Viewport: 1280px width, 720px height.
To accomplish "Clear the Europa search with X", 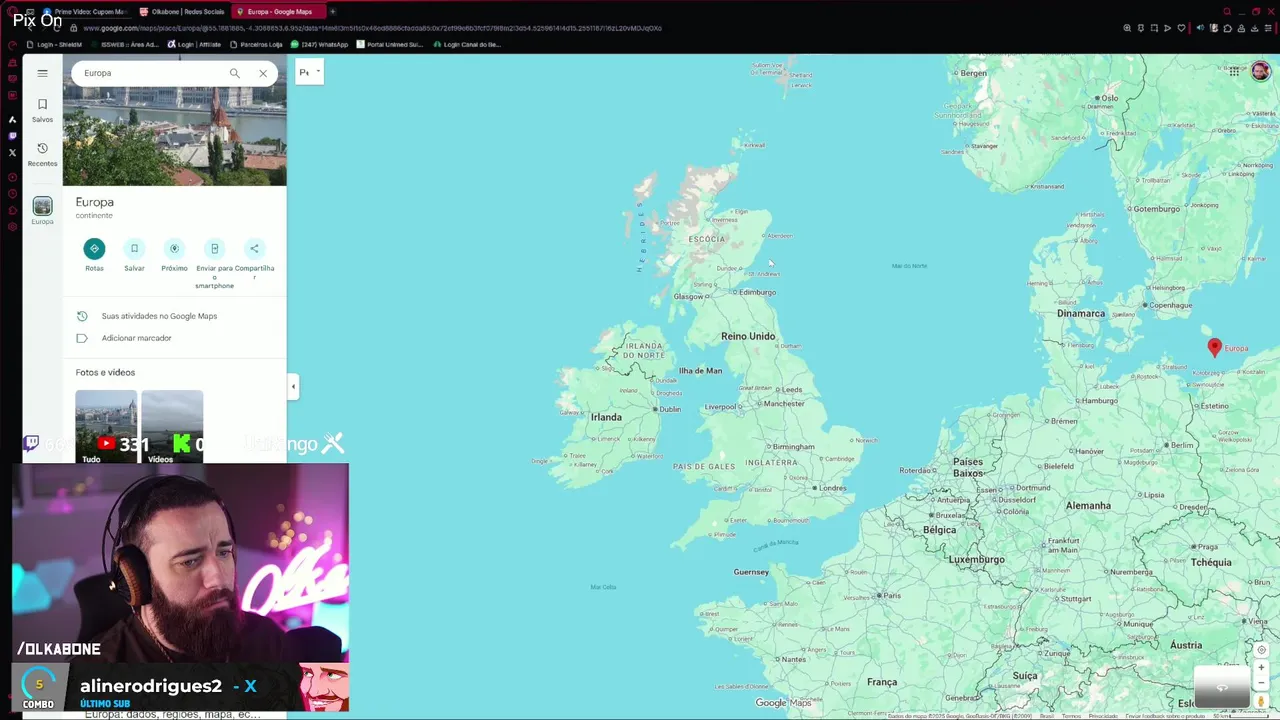I will [x=263, y=73].
